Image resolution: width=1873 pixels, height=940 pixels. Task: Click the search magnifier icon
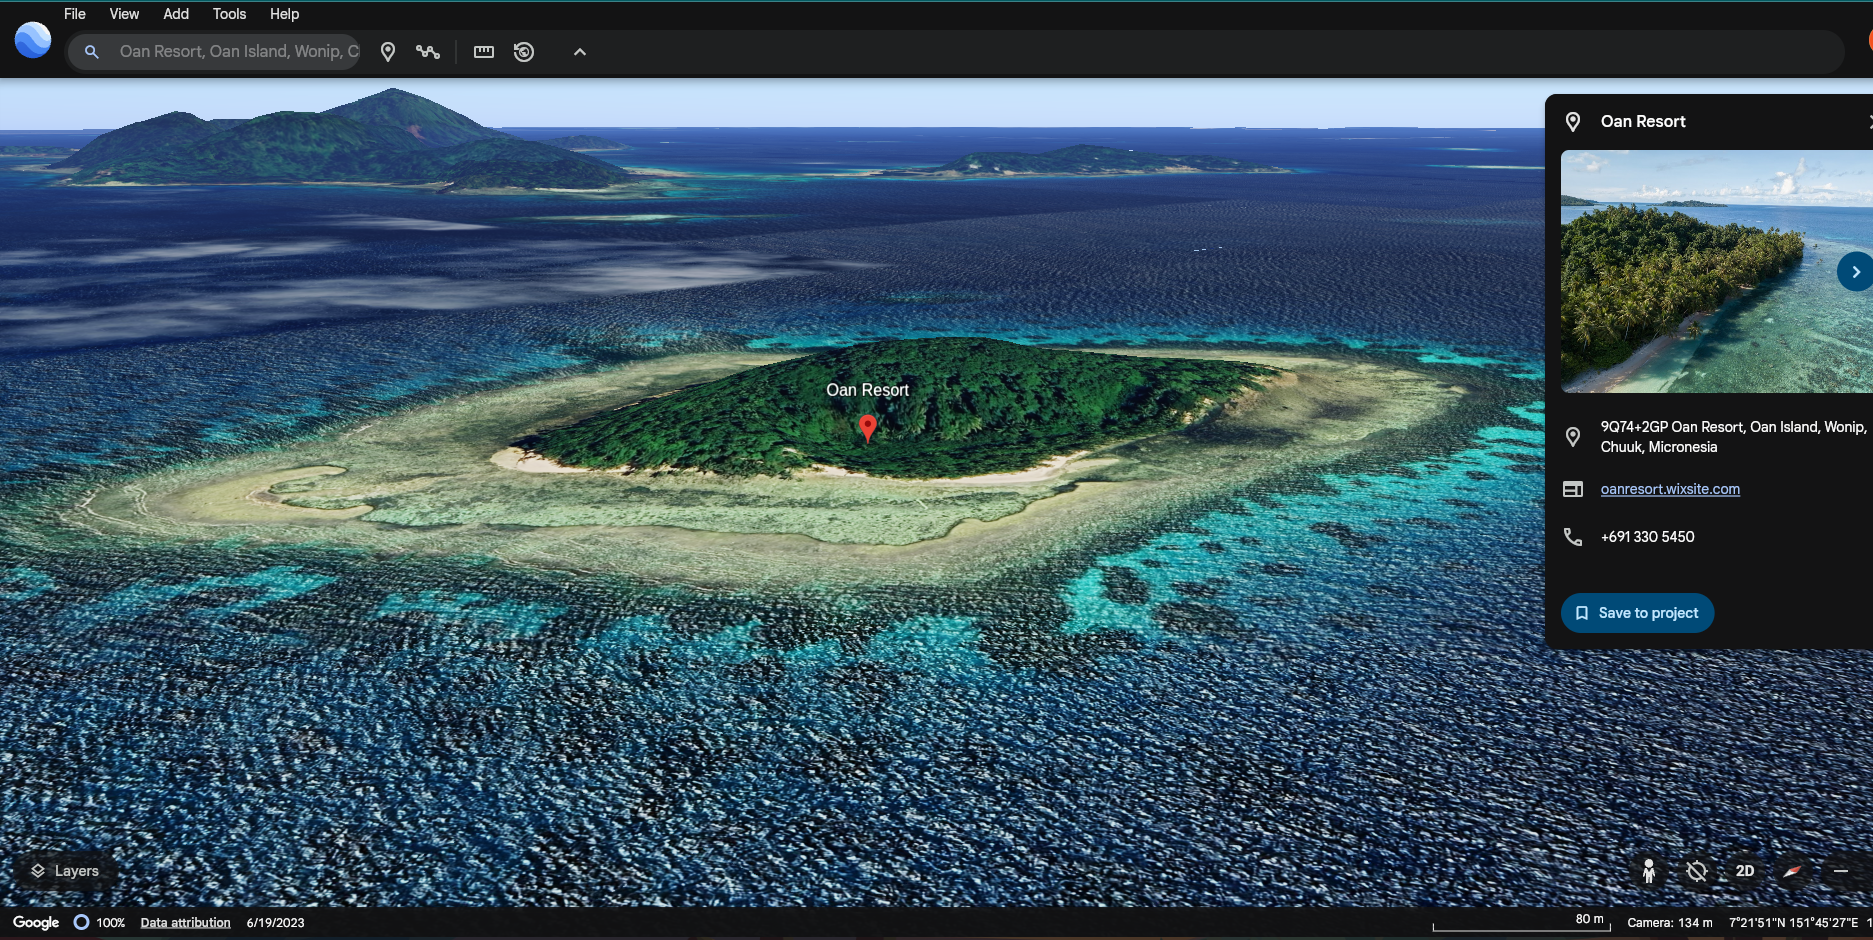[x=92, y=51]
